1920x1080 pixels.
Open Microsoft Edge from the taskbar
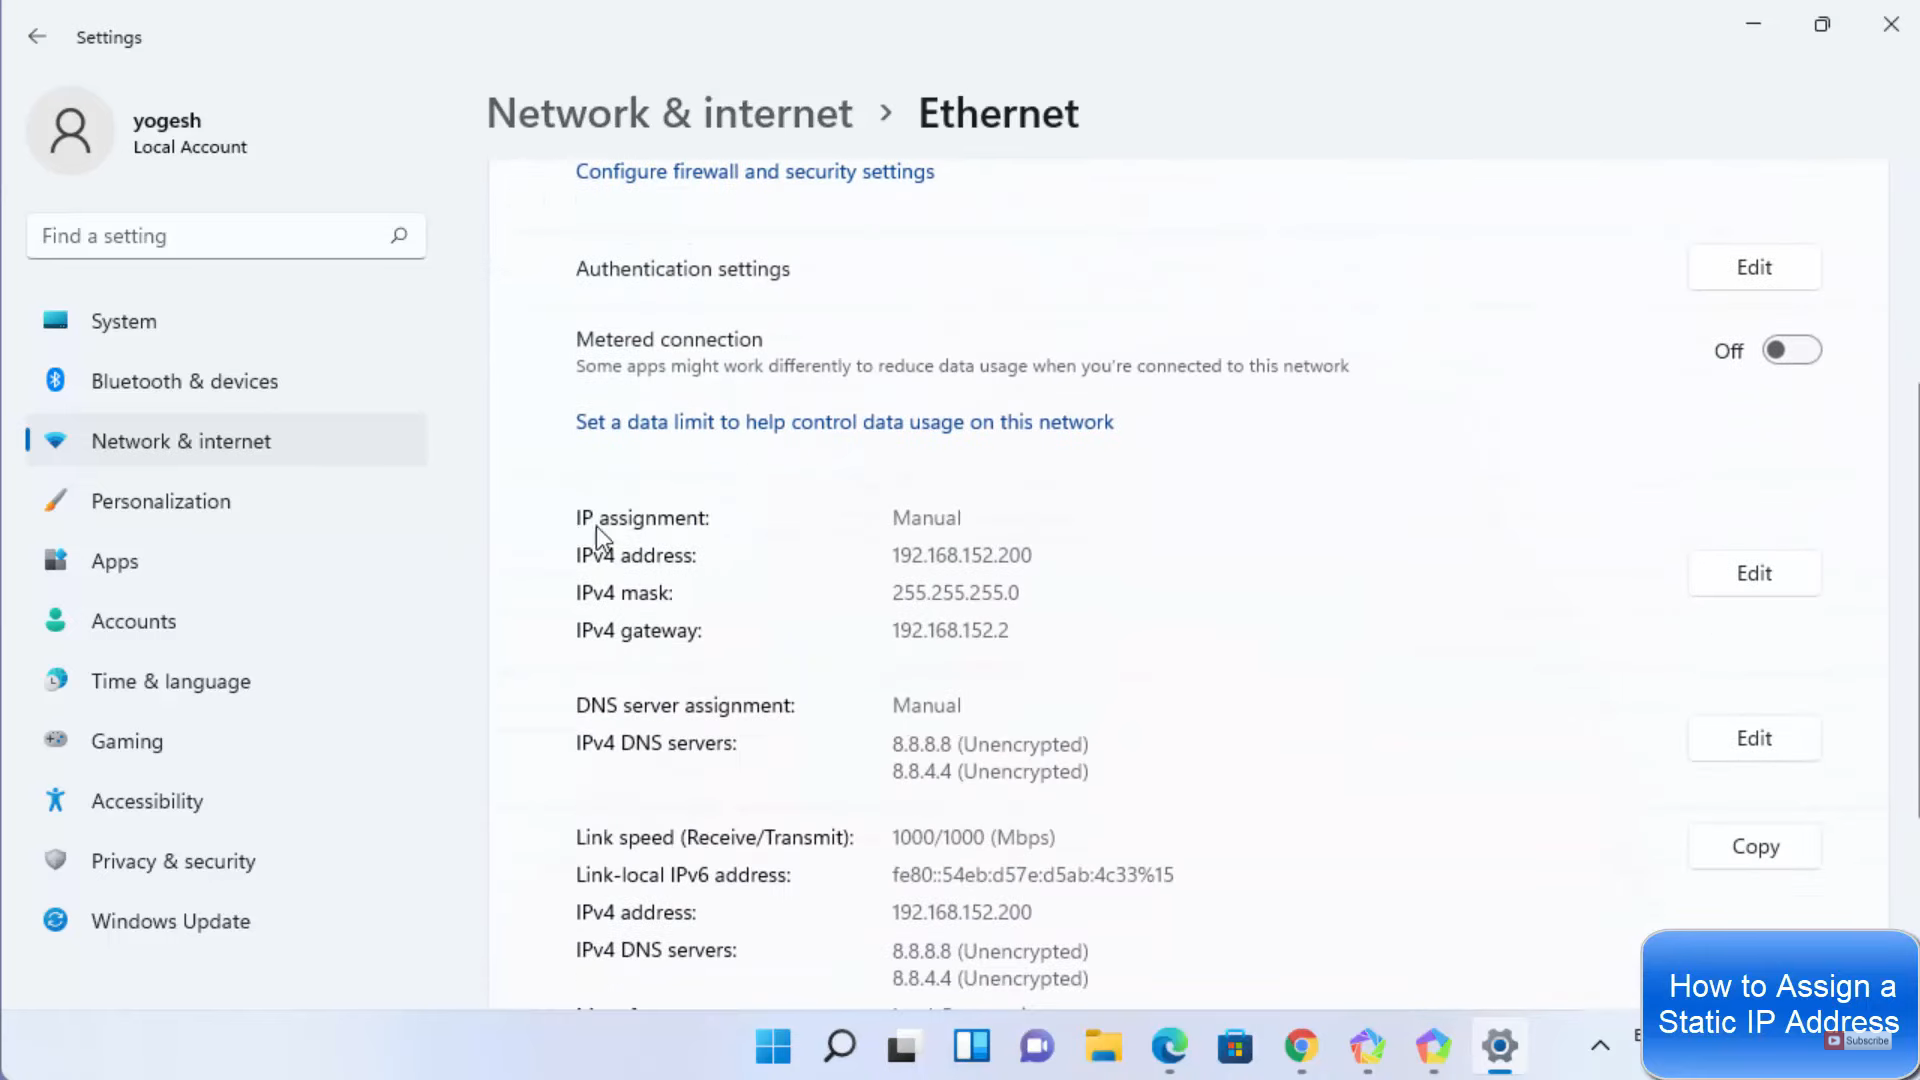point(1169,1047)
